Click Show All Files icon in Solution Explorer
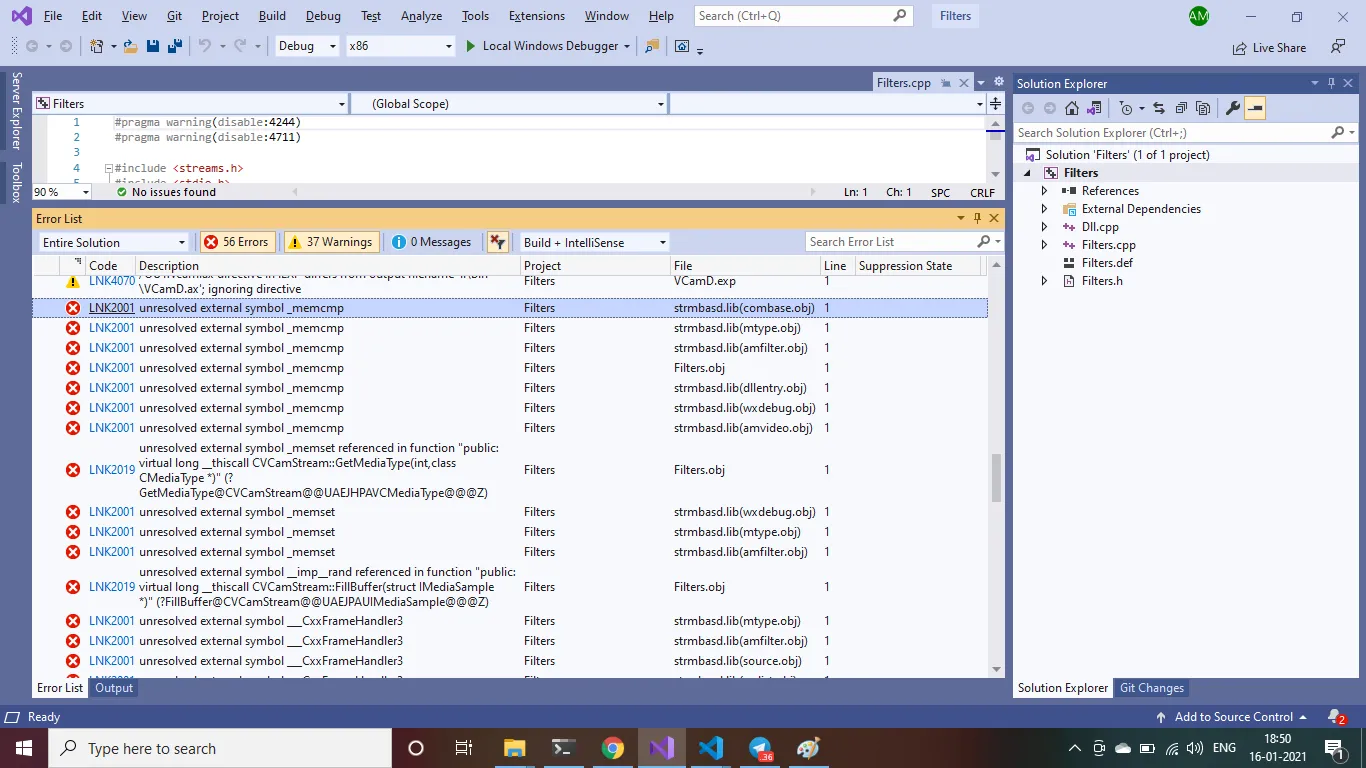This screenshot has width=1366, height=768. click(x=1203, y=108)
